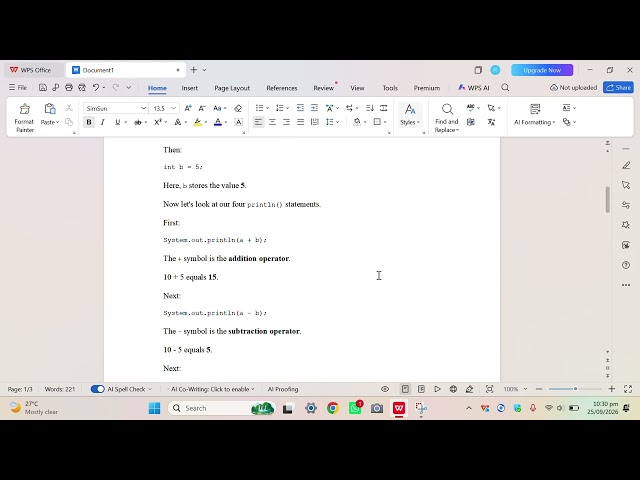Toggle the AI Spell Check switch

[98, 389]
